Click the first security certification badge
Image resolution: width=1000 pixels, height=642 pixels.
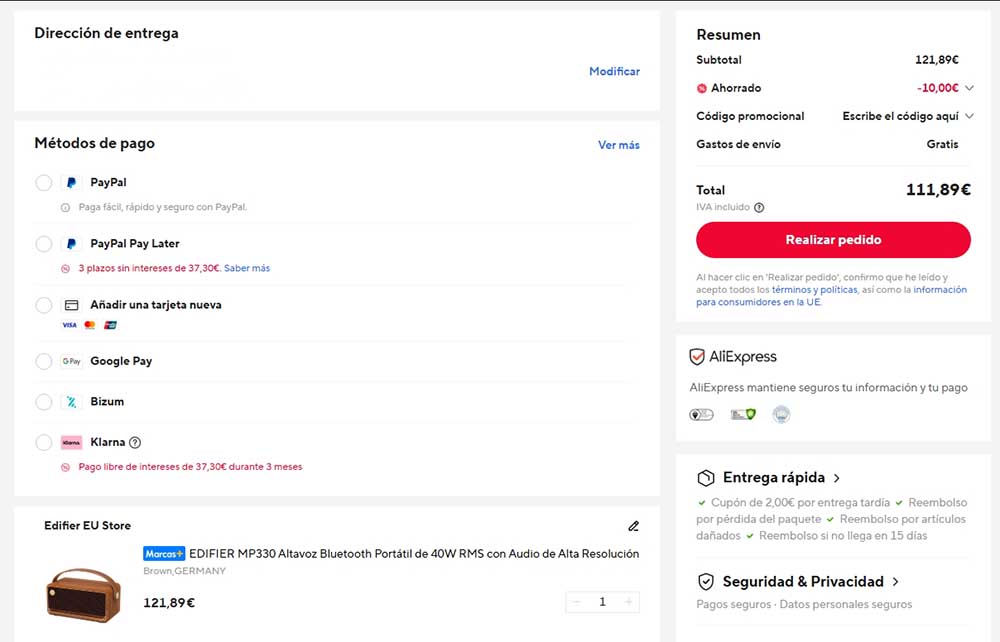click(702, 415)
